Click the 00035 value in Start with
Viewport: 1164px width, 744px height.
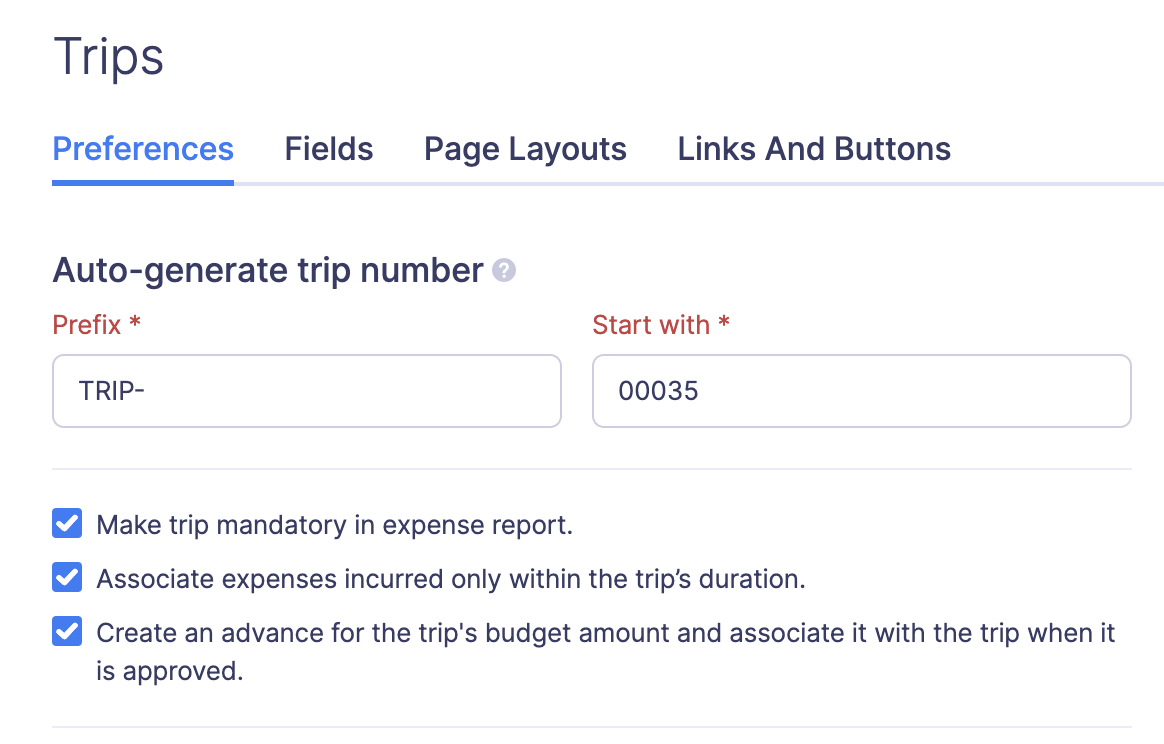coord(658,391)
